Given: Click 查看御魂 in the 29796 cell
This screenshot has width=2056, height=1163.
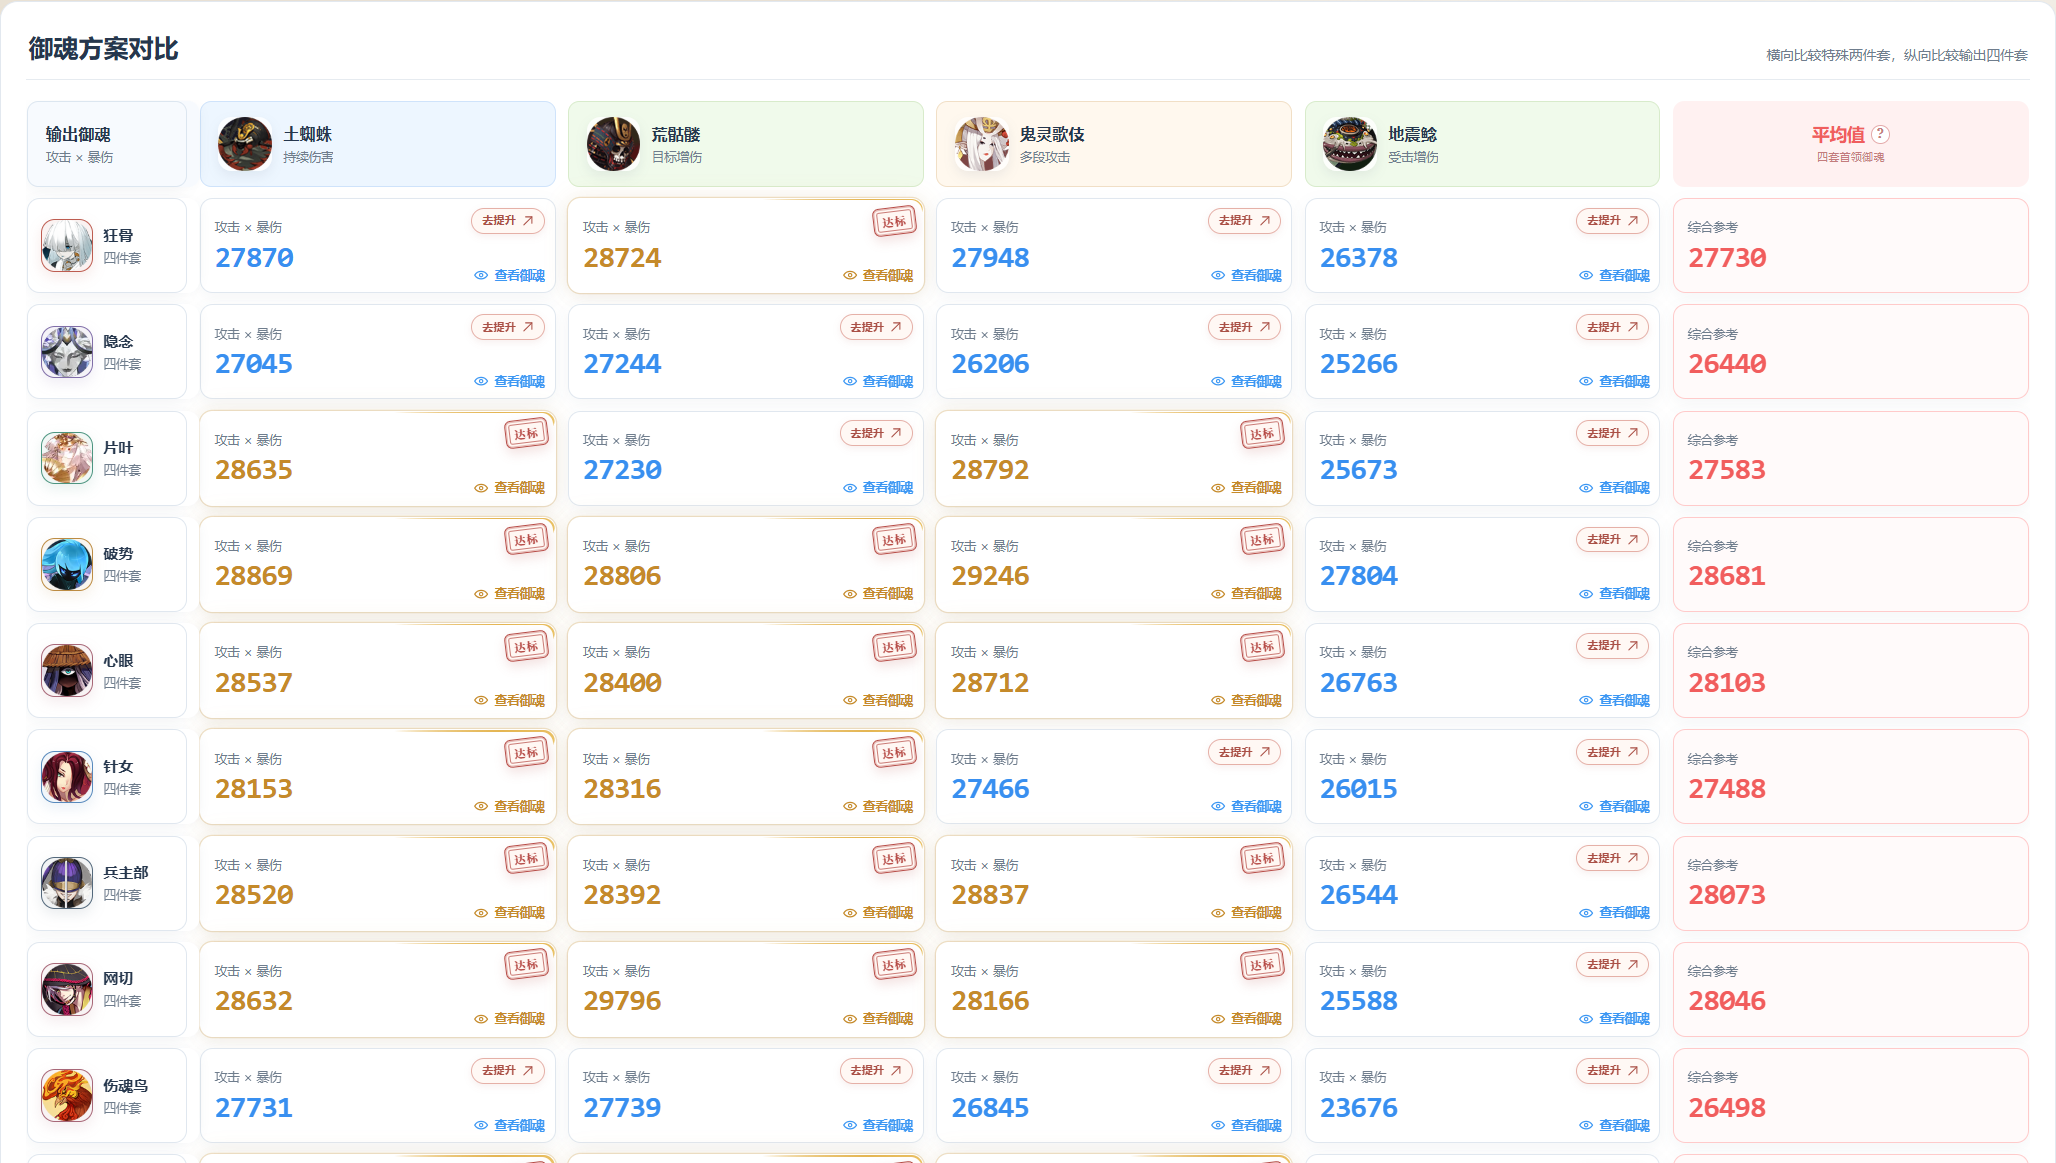Looking at the screenshot, I should (878, 1019).
